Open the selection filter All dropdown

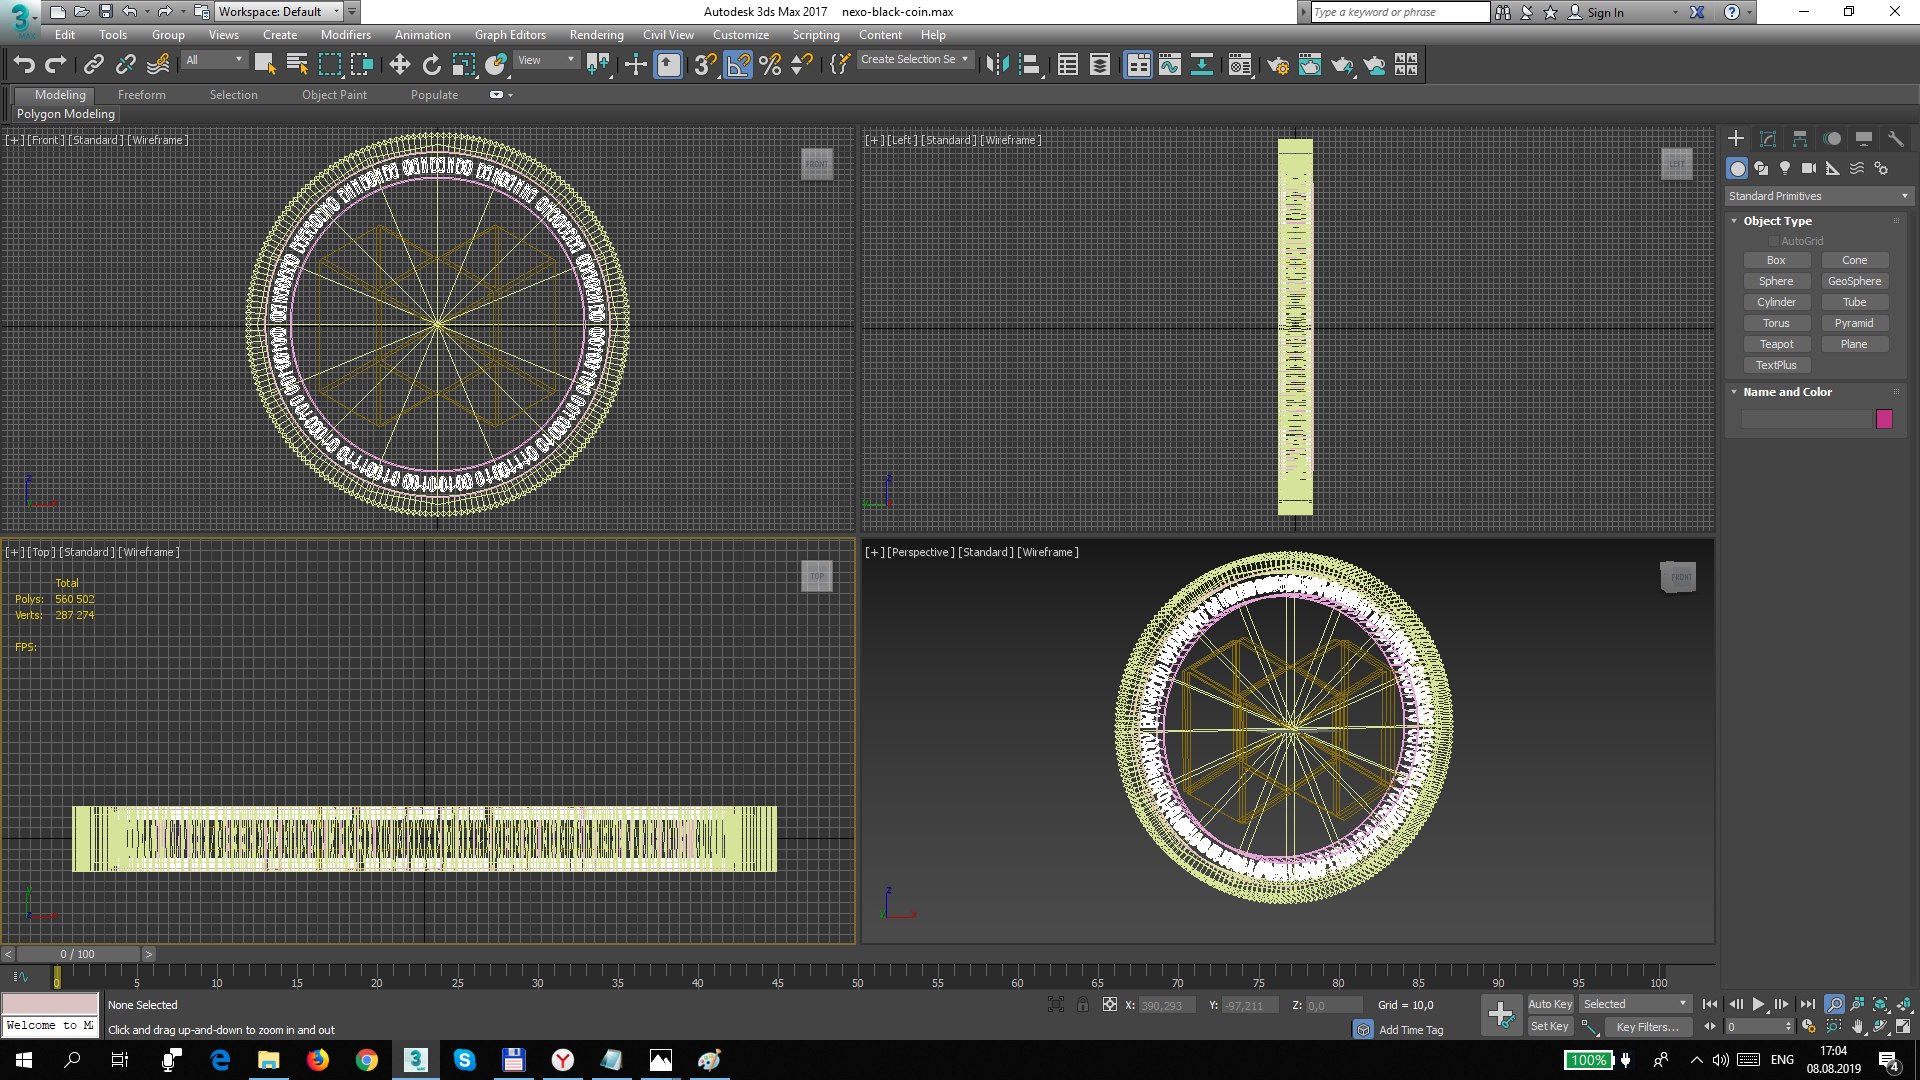click(214, 60)
